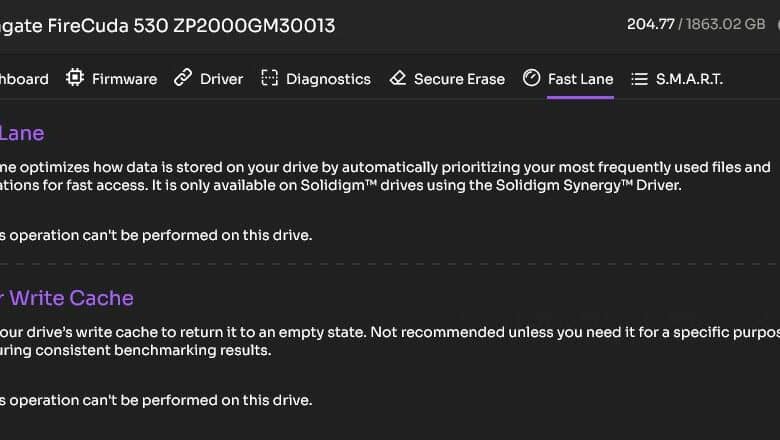Select the Fast Lane tab text
The height and width of the screenshot is (440, 780).
tap(581, 79)
